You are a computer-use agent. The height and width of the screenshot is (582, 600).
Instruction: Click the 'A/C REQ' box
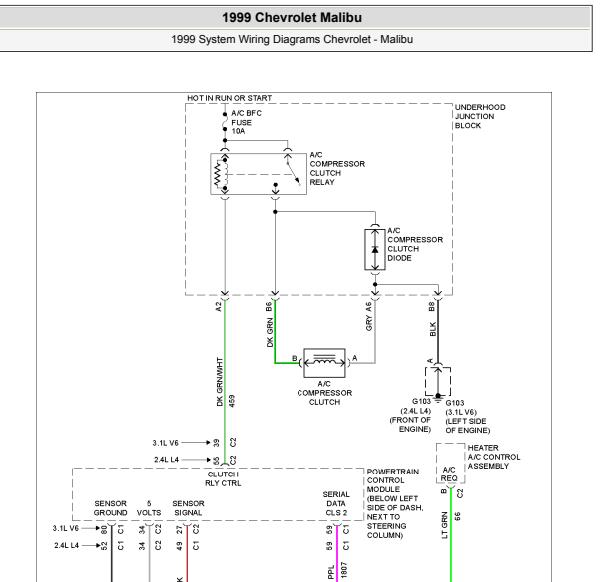450,463
